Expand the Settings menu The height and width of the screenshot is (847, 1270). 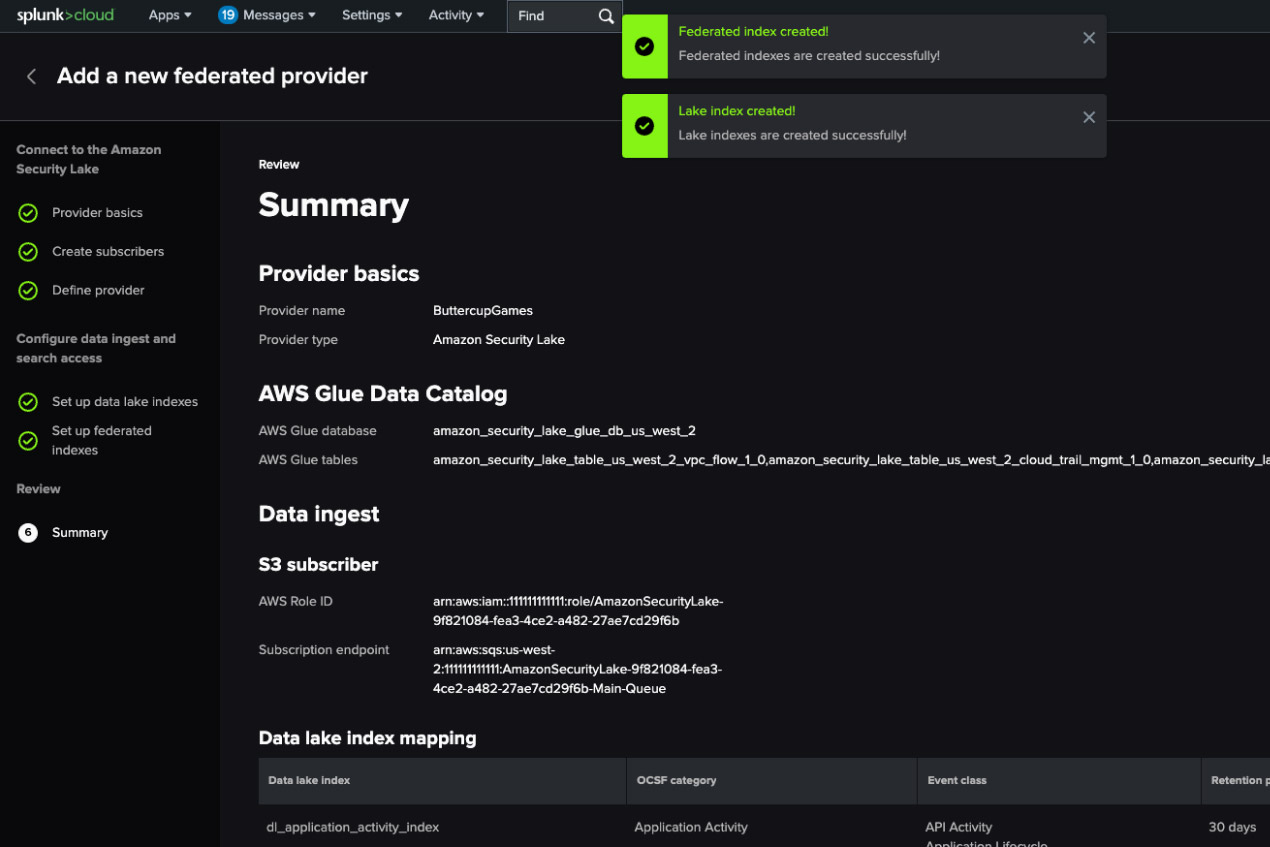(x=372, y=15)
